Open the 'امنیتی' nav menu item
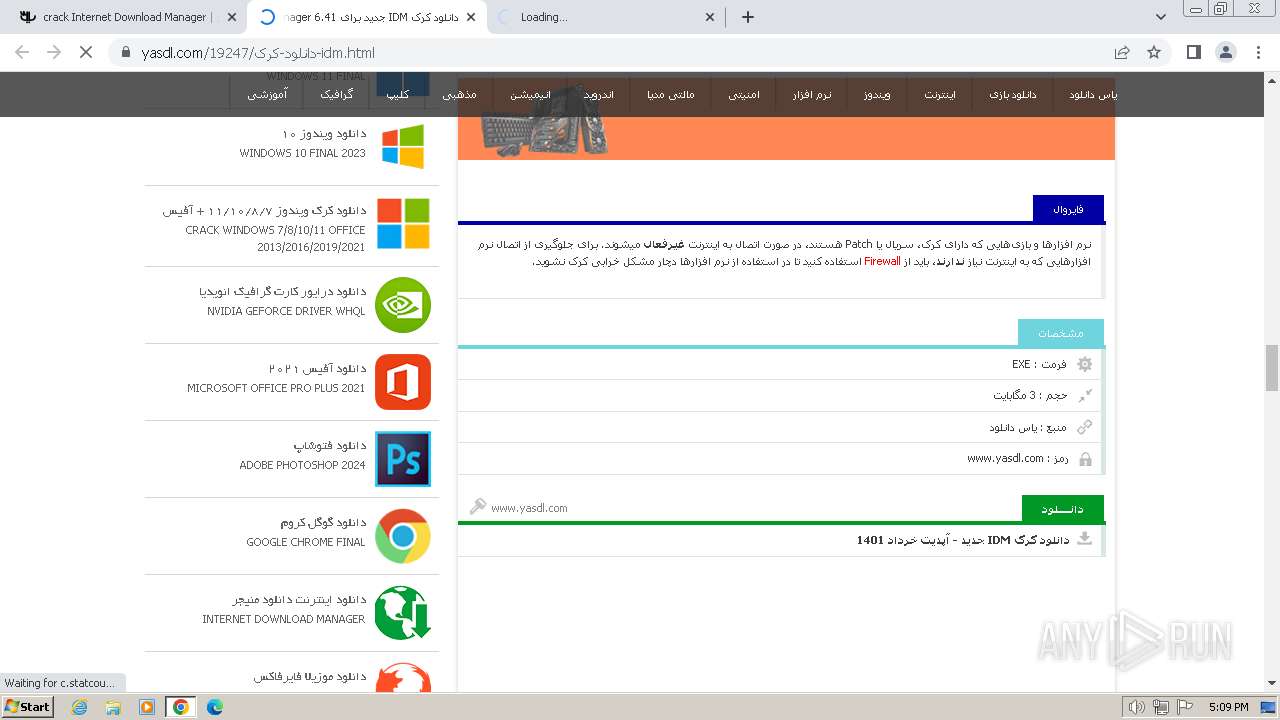The width and height of the screenshot is (1280, 720). coord(744,95)
